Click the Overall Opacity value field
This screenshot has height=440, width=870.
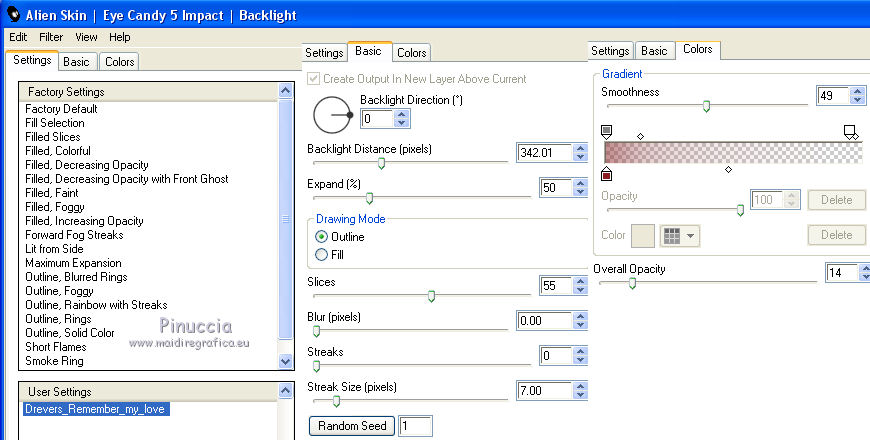pyautogui.click(x=841, y=272)
